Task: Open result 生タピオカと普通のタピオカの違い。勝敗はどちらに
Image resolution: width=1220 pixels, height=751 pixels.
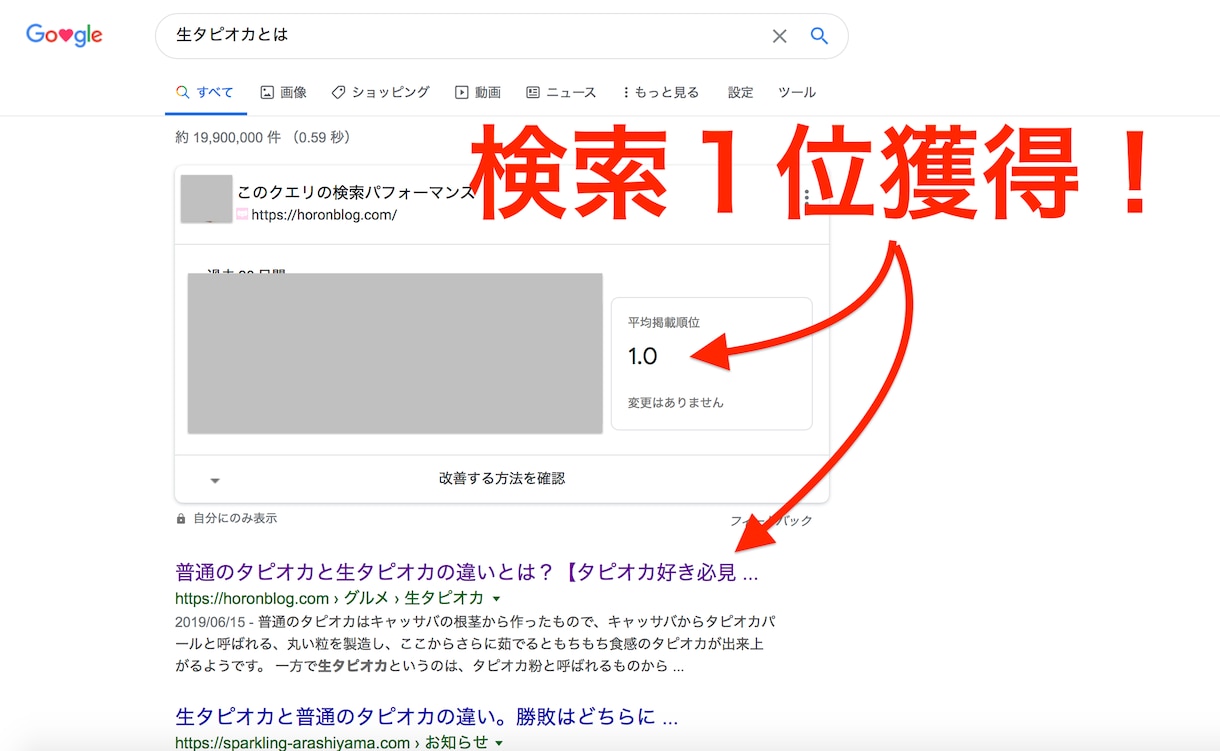Action: (x=427, y=717)
